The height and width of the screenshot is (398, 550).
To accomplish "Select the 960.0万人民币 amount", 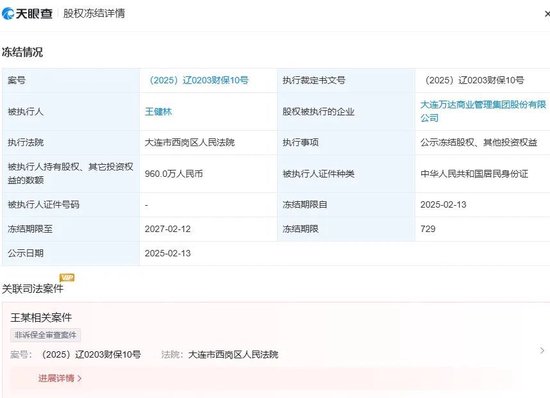I will click(x=174, y=174).
